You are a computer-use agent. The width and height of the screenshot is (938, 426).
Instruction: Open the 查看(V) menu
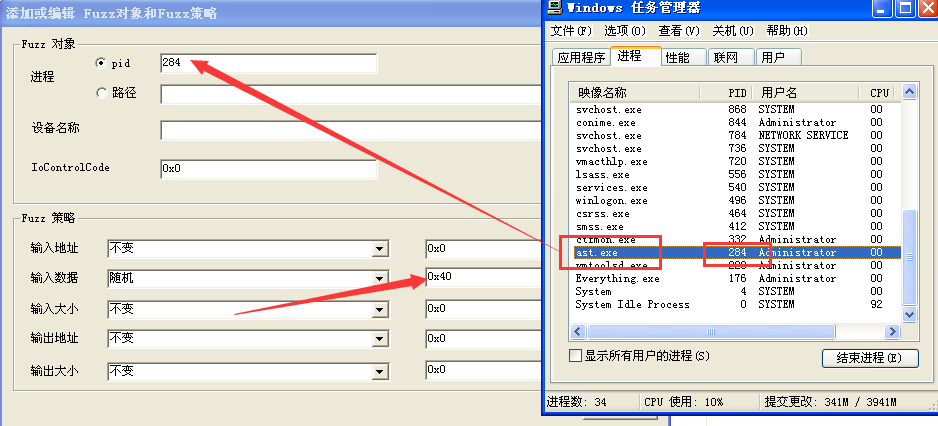pyautogui.click(x=677, y=31)
